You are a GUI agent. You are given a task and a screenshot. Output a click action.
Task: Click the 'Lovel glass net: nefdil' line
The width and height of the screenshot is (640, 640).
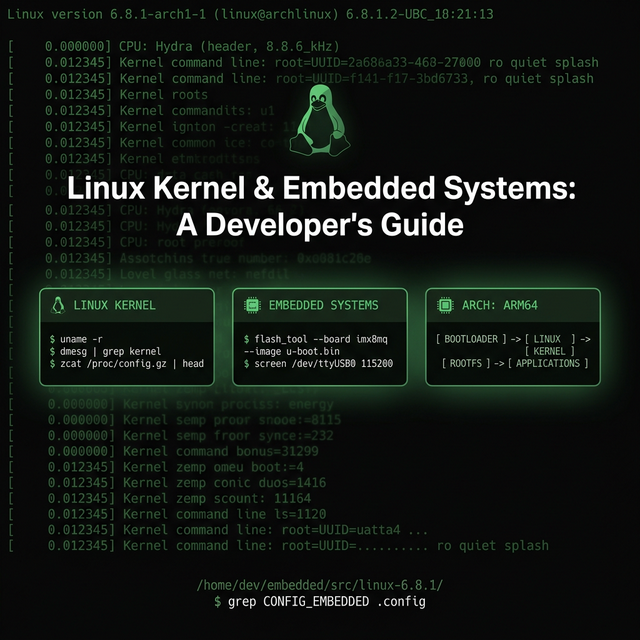[149, 274]
